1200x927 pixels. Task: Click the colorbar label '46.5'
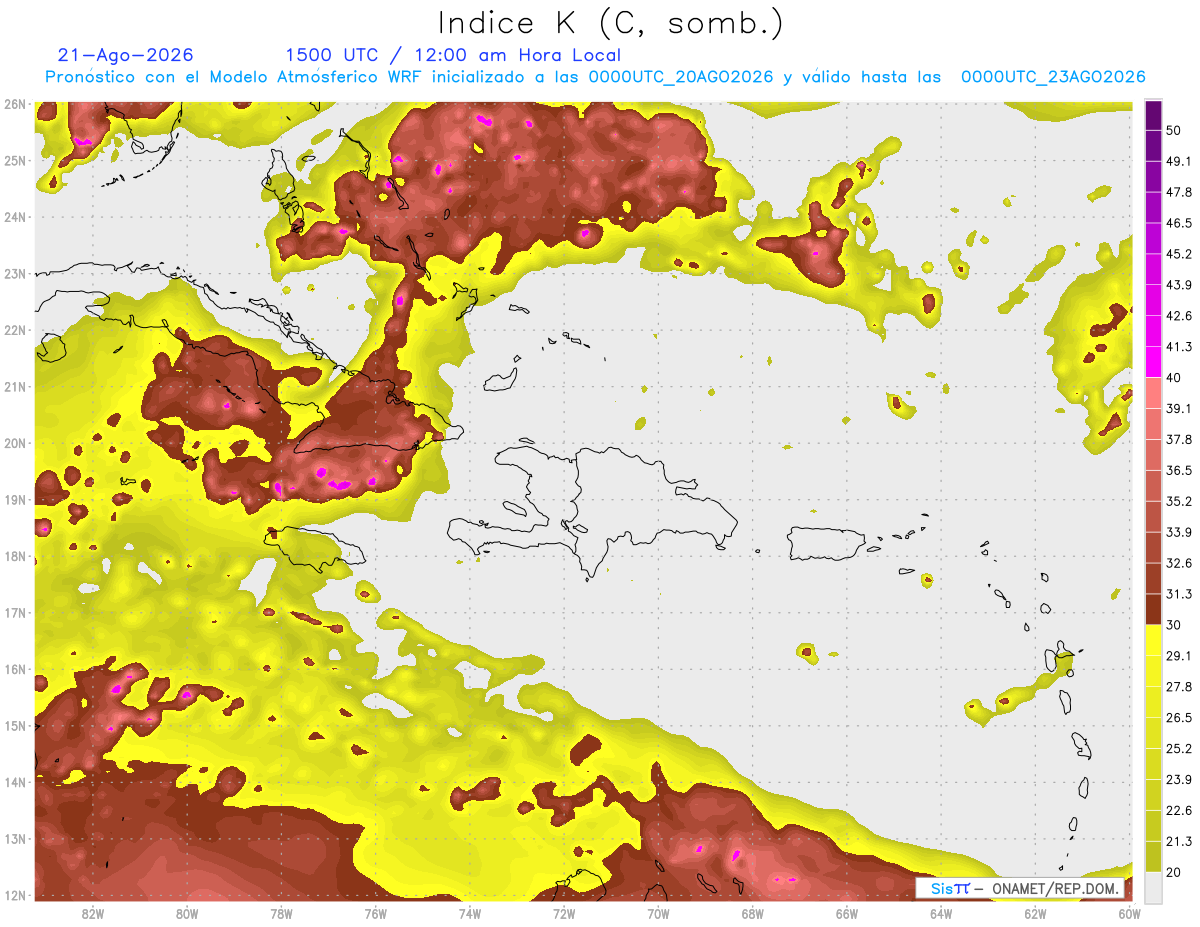coord(1178,223)
